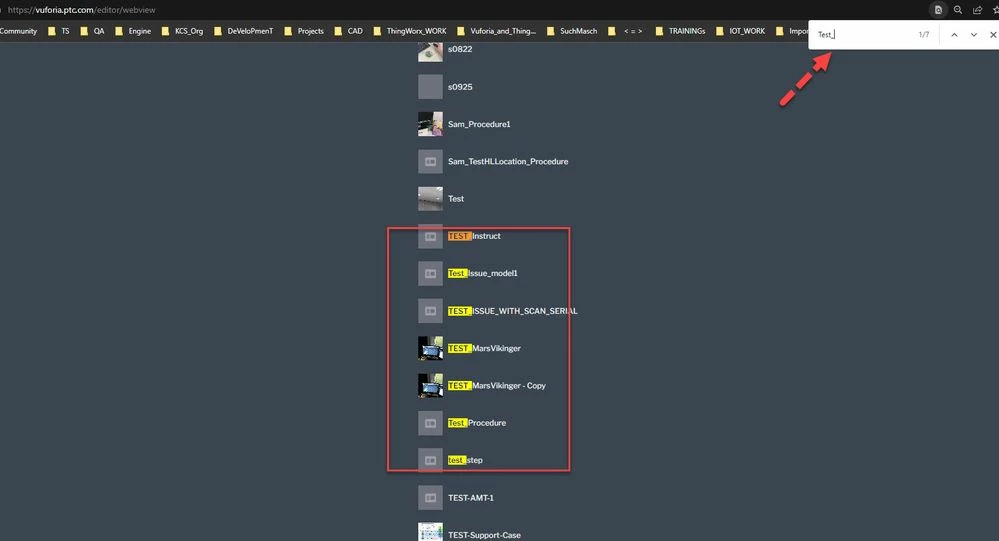Open the Test_Issue_model1 name

pos(482,273)
